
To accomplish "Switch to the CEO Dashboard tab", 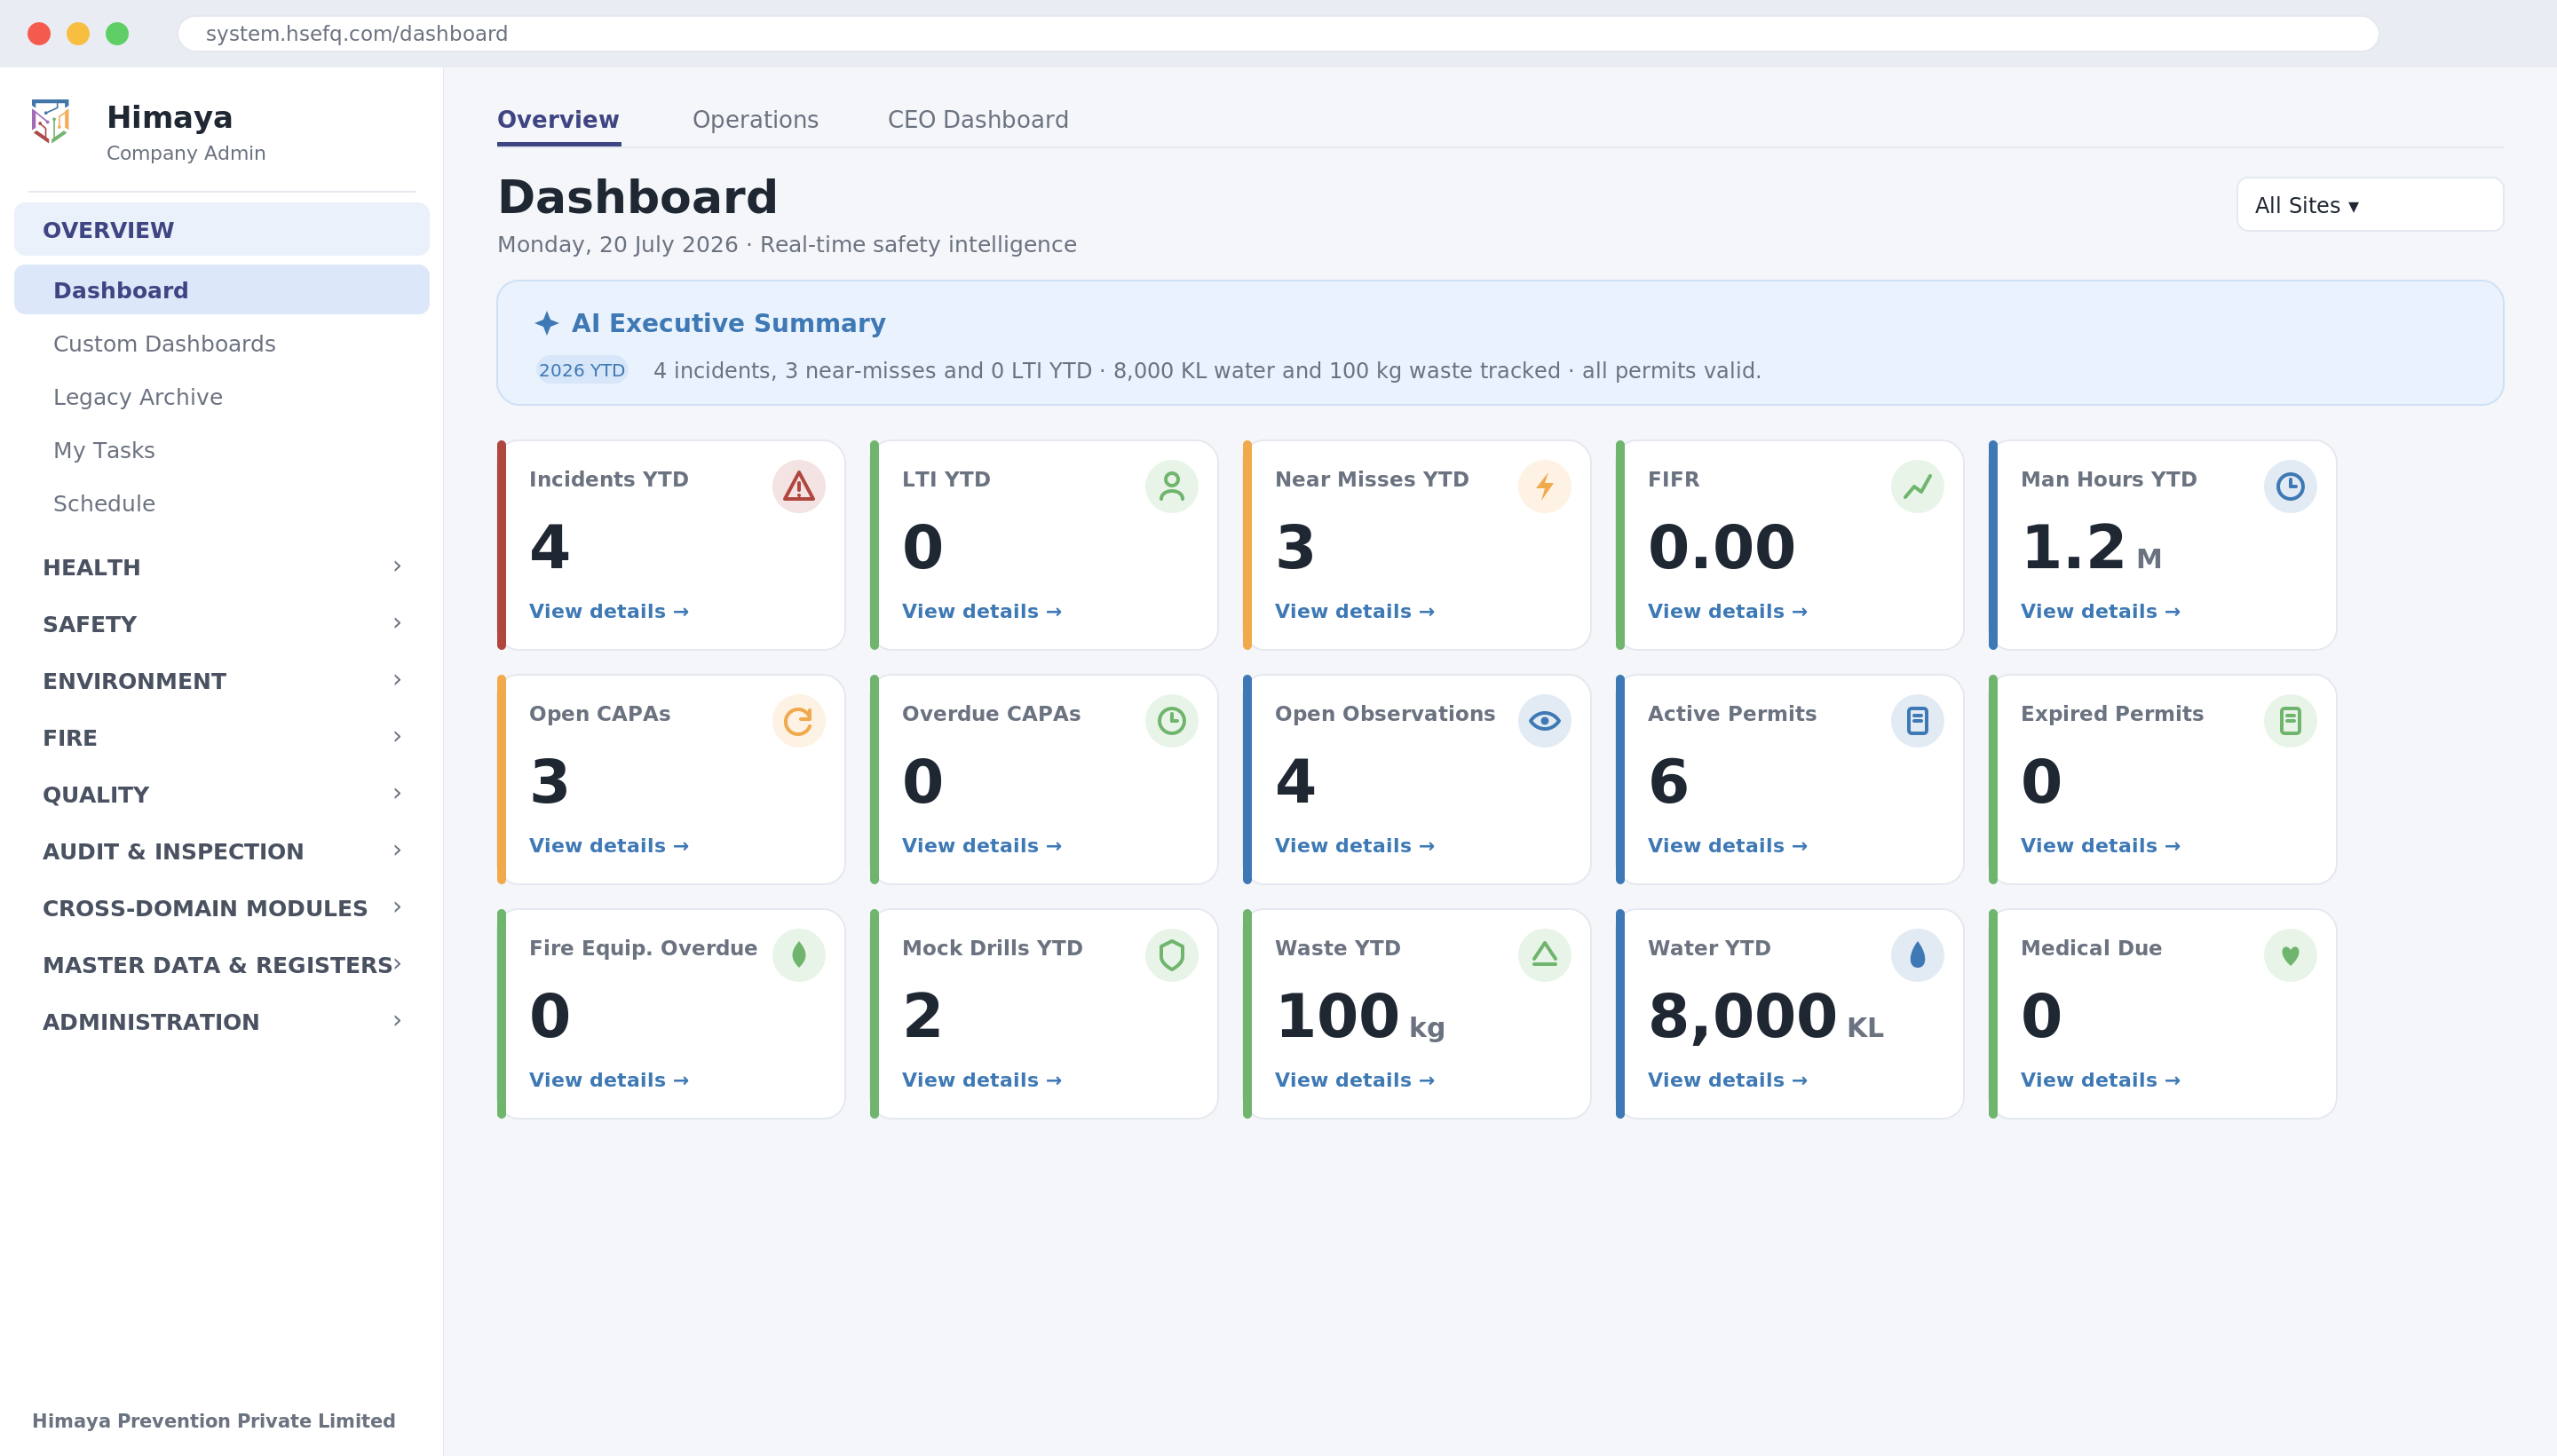I will click(x=978, y=120).
